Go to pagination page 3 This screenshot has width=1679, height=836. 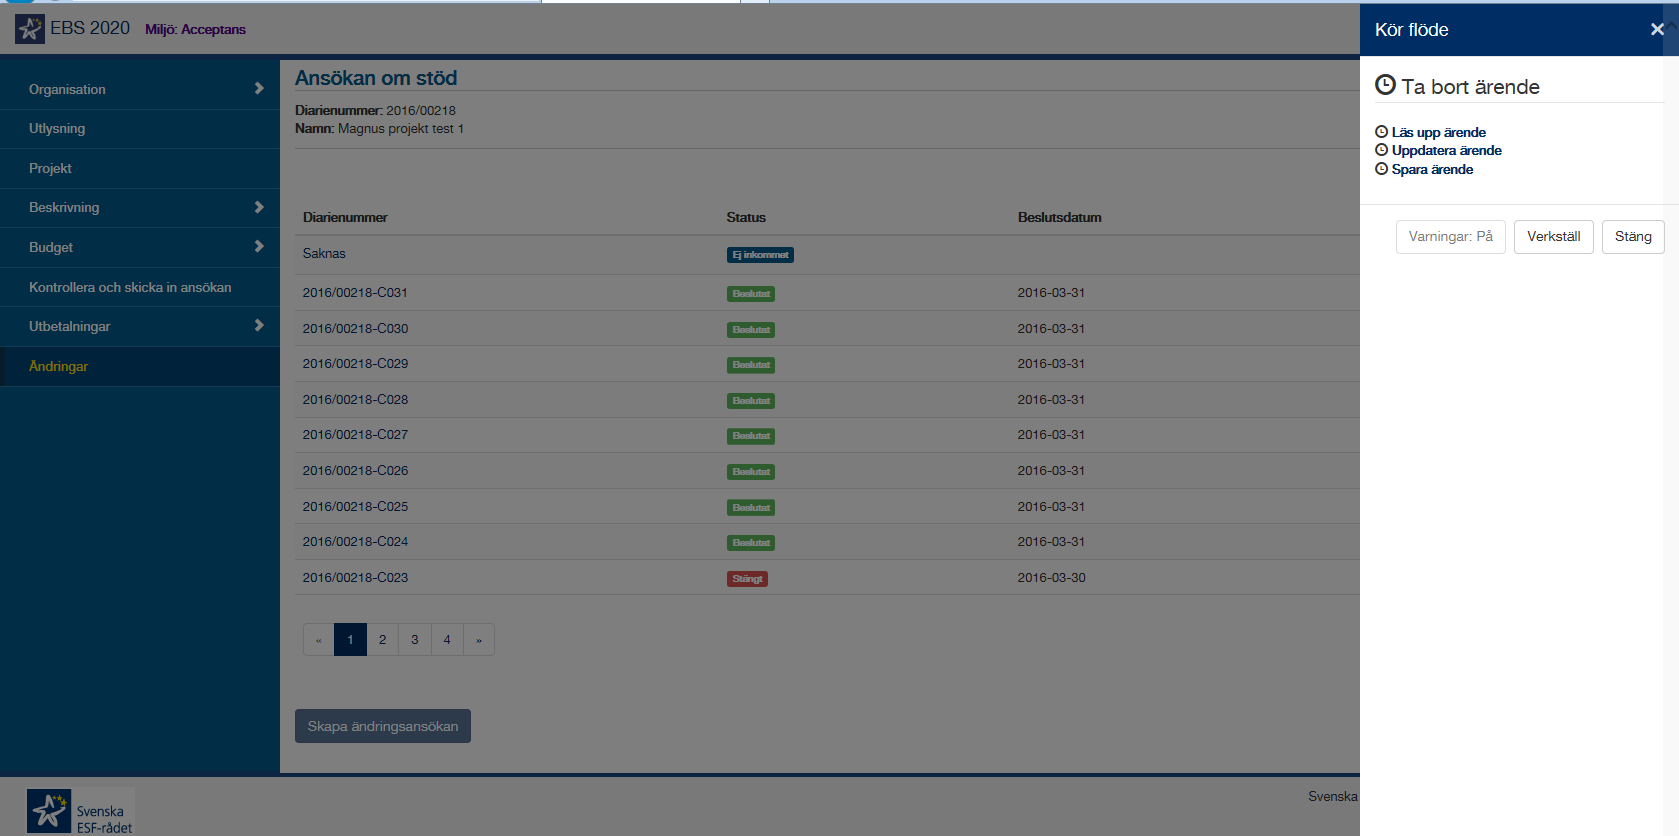(415, 640)
